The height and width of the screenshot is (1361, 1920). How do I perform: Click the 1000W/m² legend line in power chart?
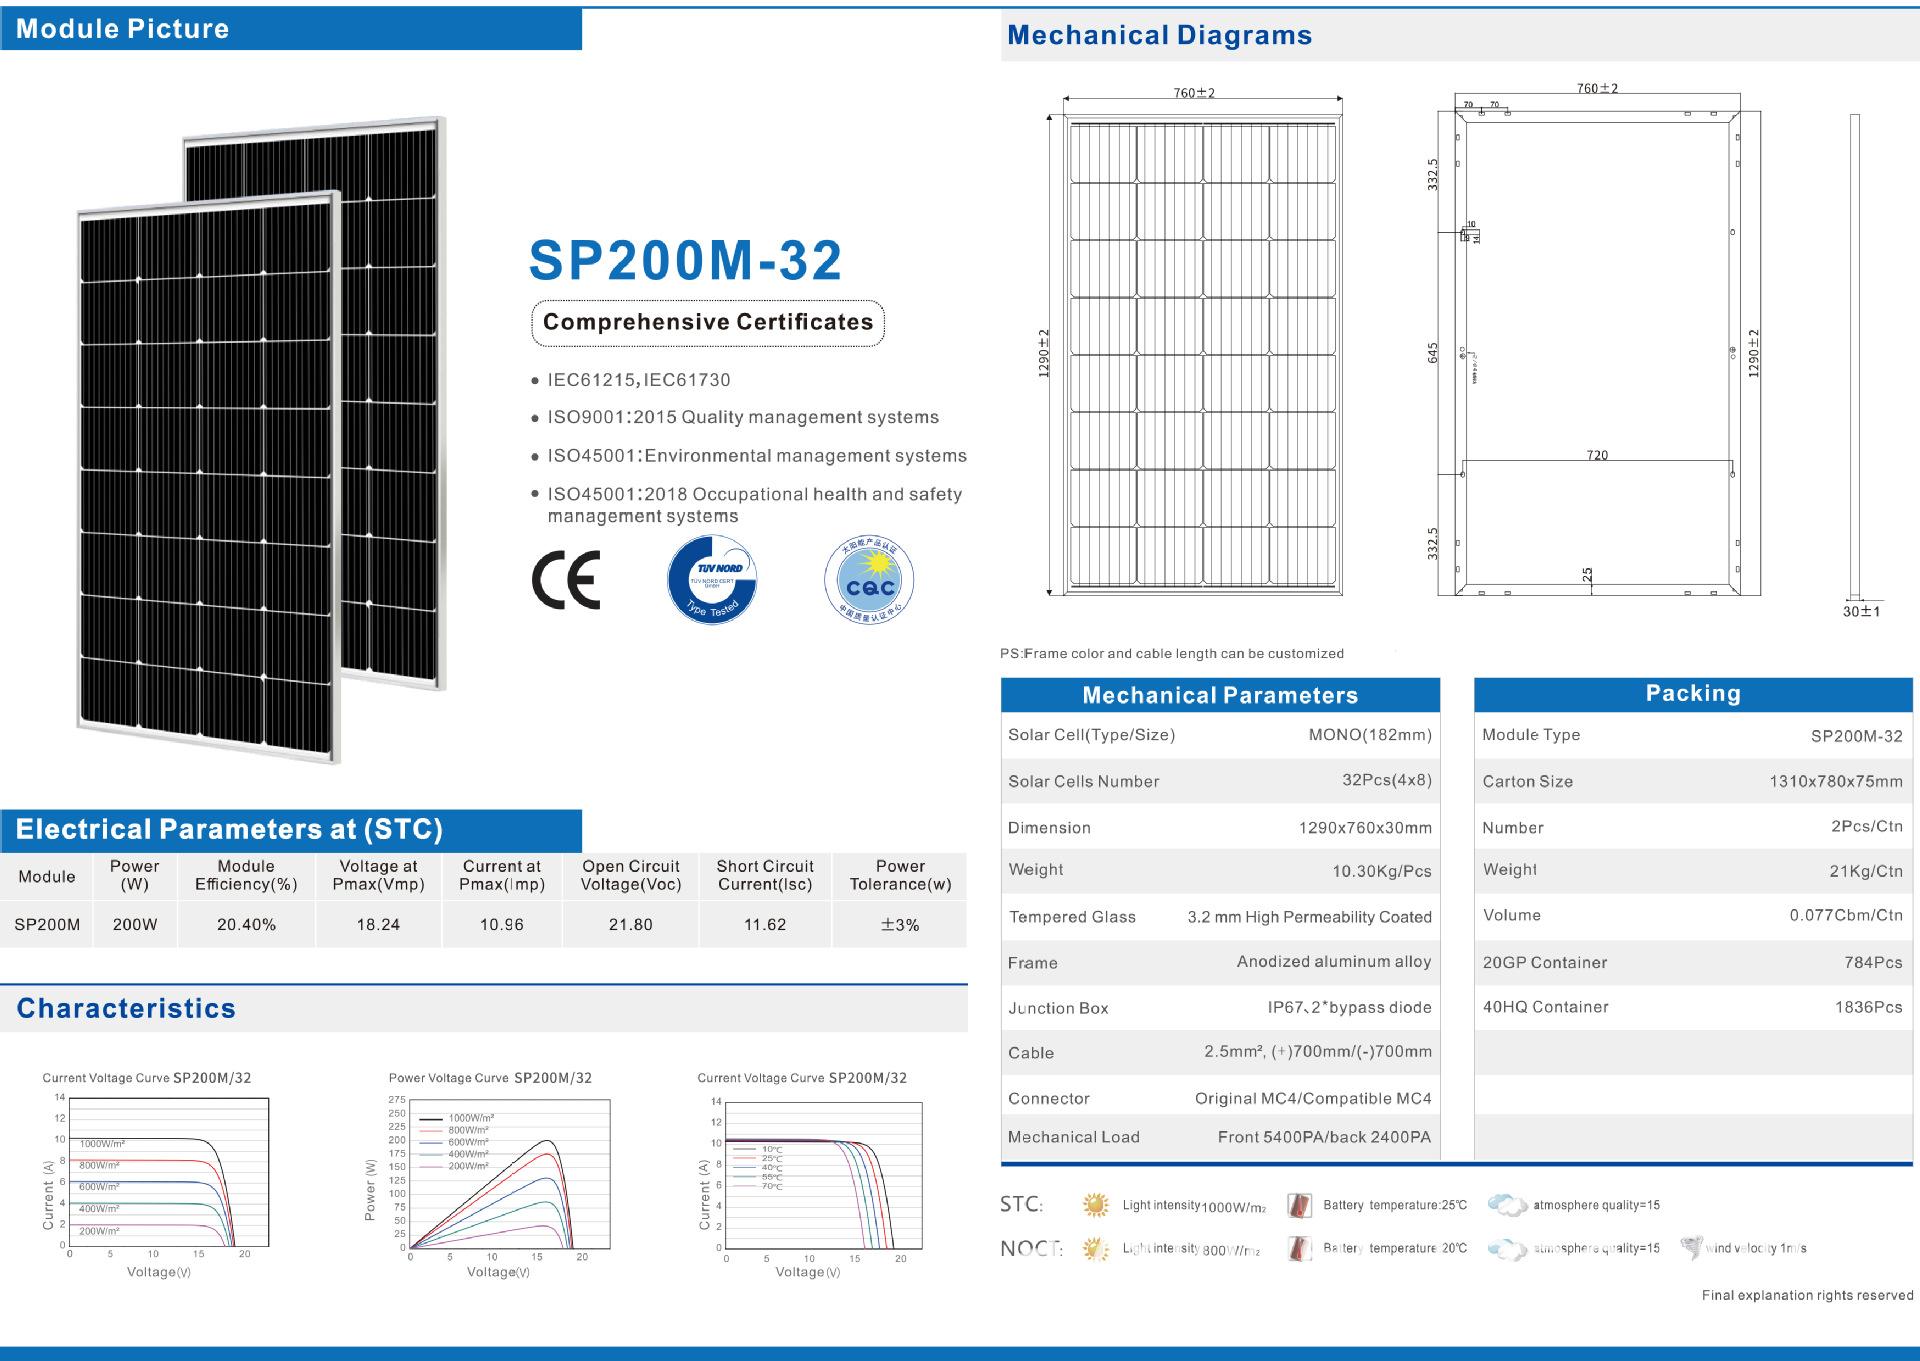coord(432,1118)
